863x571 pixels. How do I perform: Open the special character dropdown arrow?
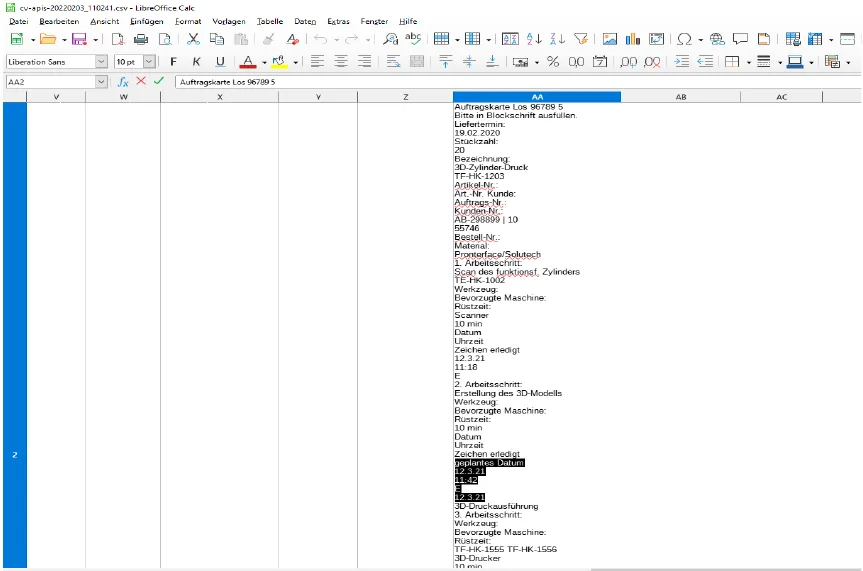pos(700,40)
